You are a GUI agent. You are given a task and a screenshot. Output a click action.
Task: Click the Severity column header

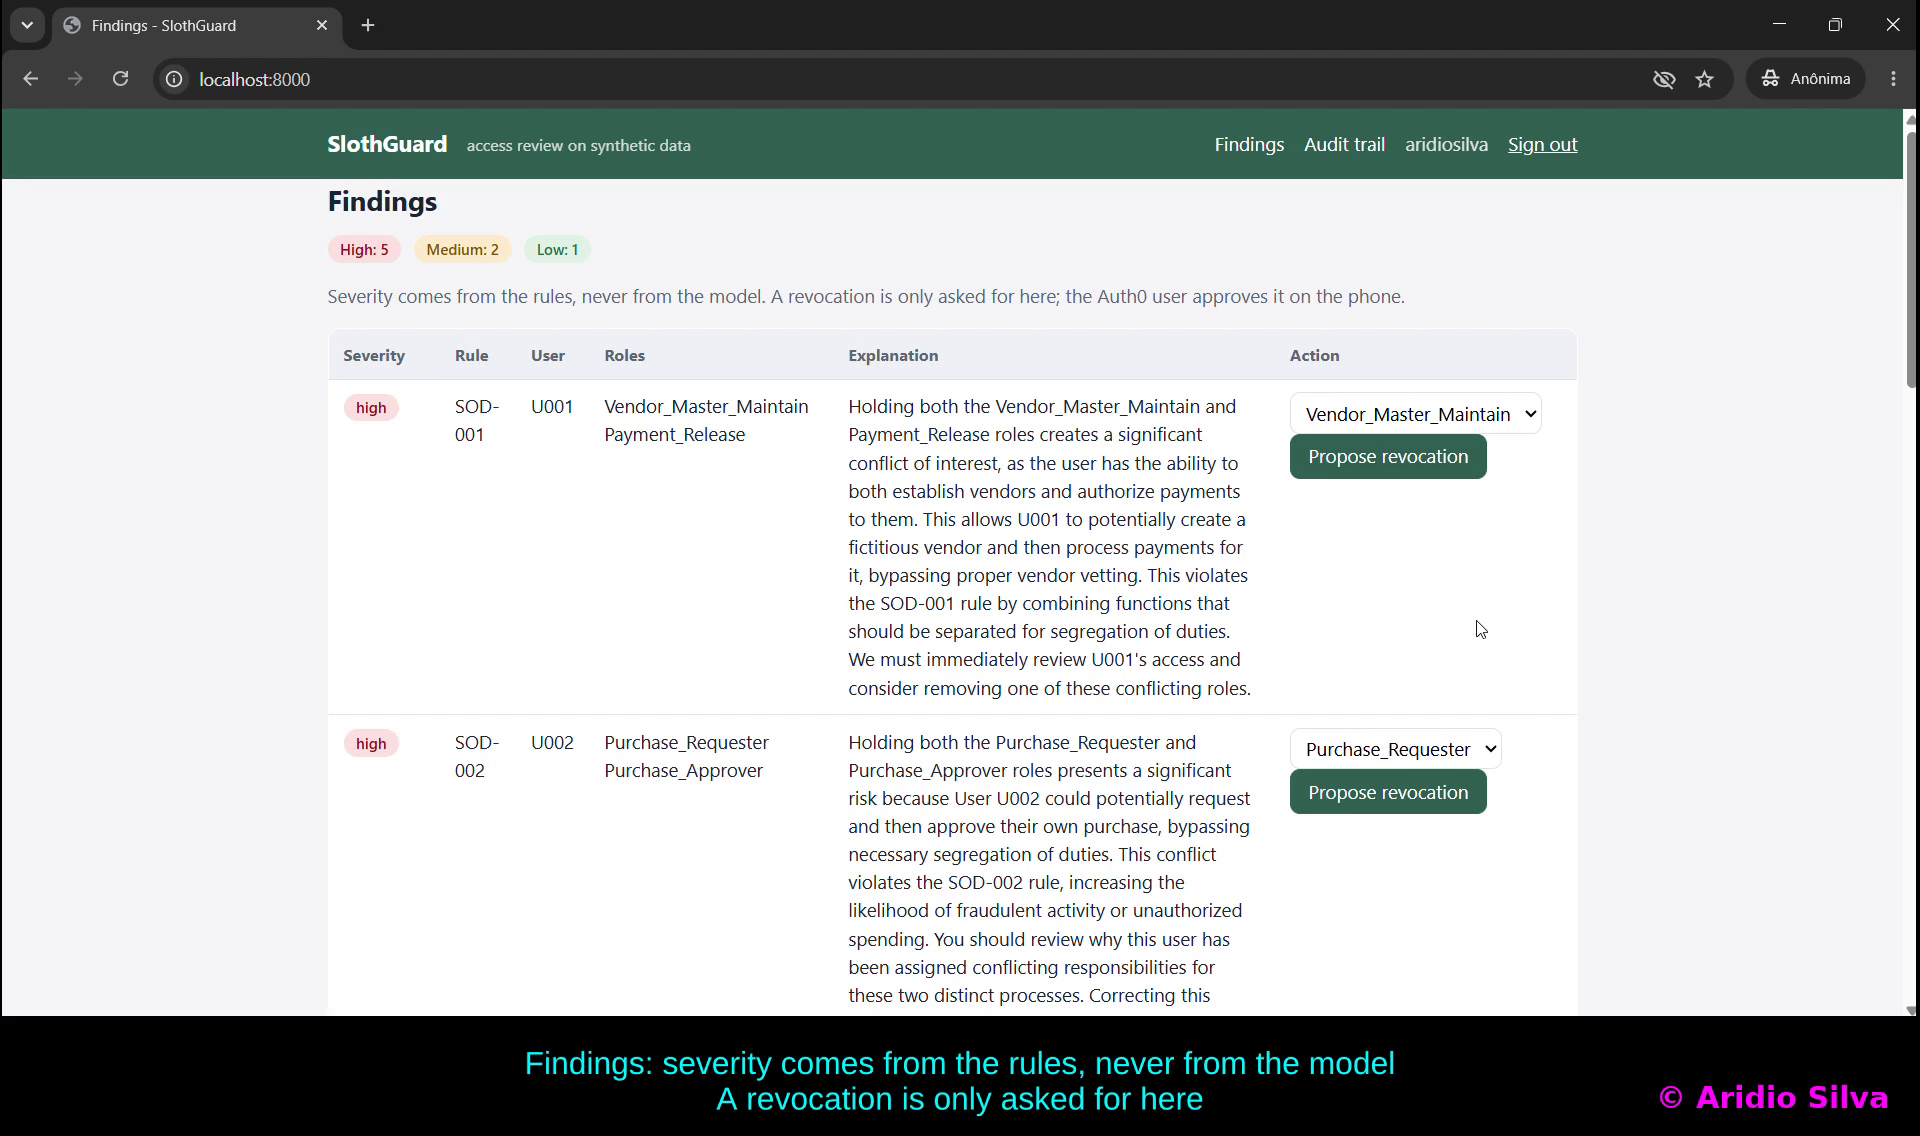click(374, 356)
